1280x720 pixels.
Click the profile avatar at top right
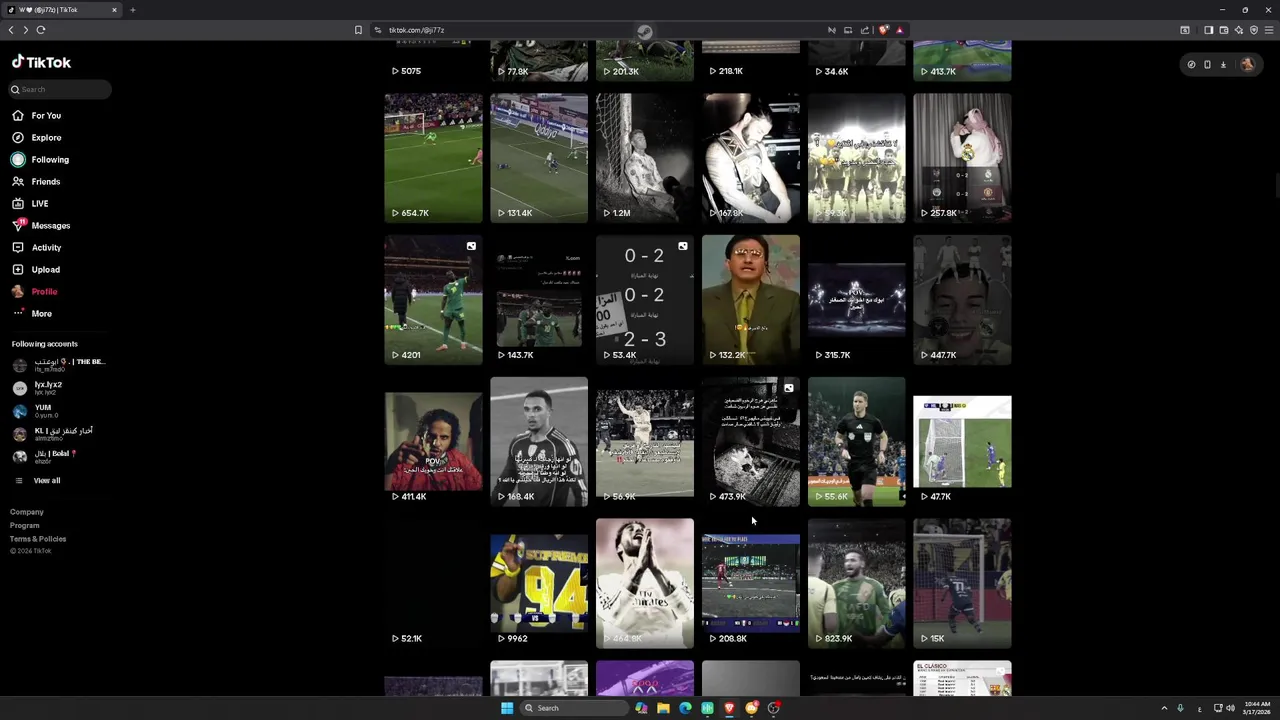tap(1247, 64)
